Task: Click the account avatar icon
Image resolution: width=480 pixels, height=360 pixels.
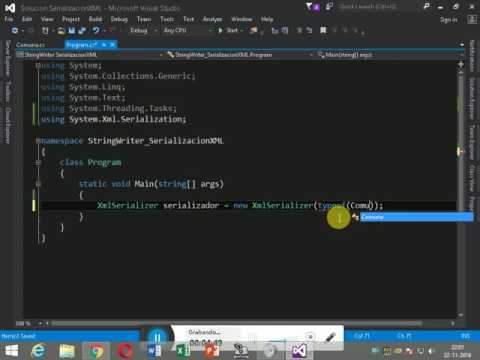Action: pyautogui.click(x=472, y=20)
